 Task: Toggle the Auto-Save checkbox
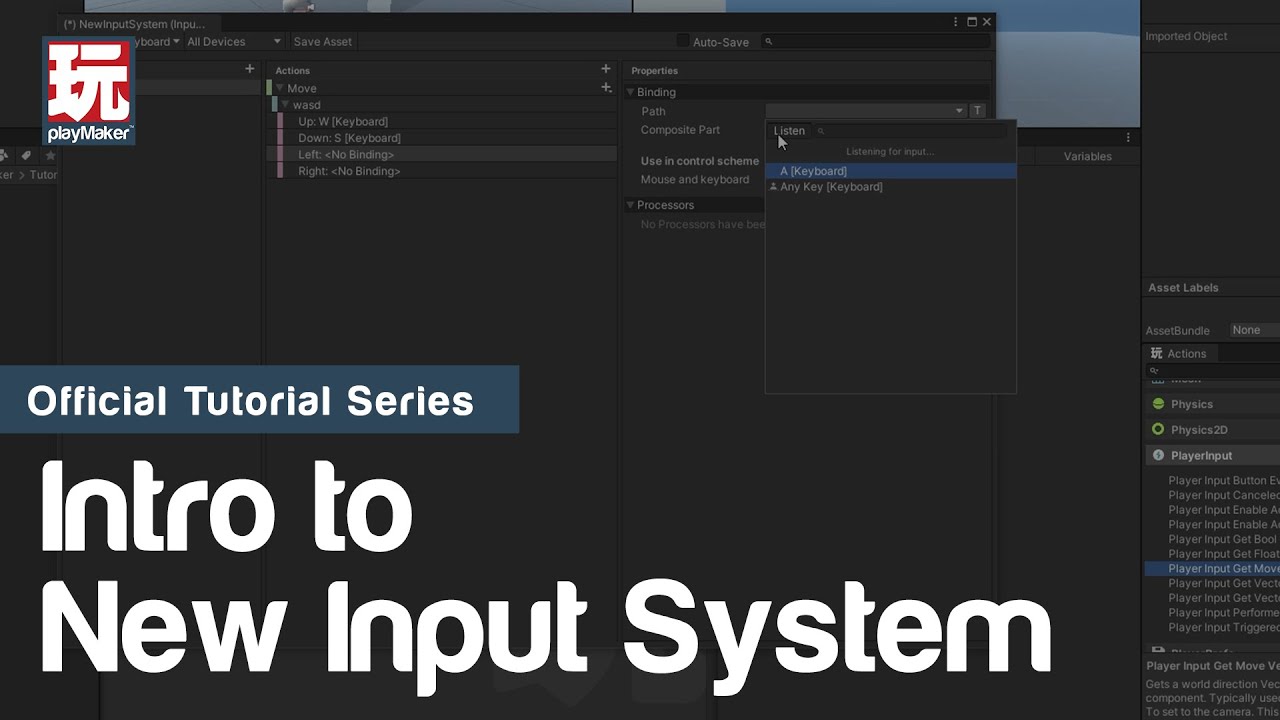point(683,41)
